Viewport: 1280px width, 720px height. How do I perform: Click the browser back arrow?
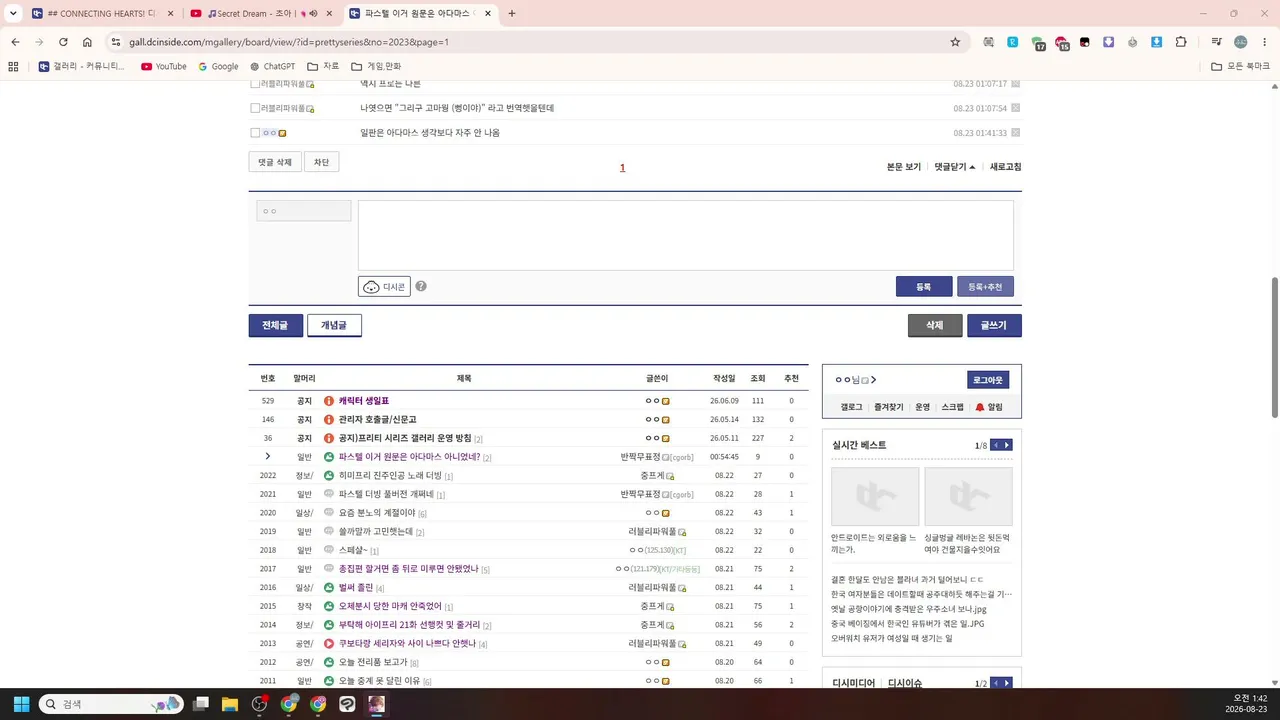point(15,42)
